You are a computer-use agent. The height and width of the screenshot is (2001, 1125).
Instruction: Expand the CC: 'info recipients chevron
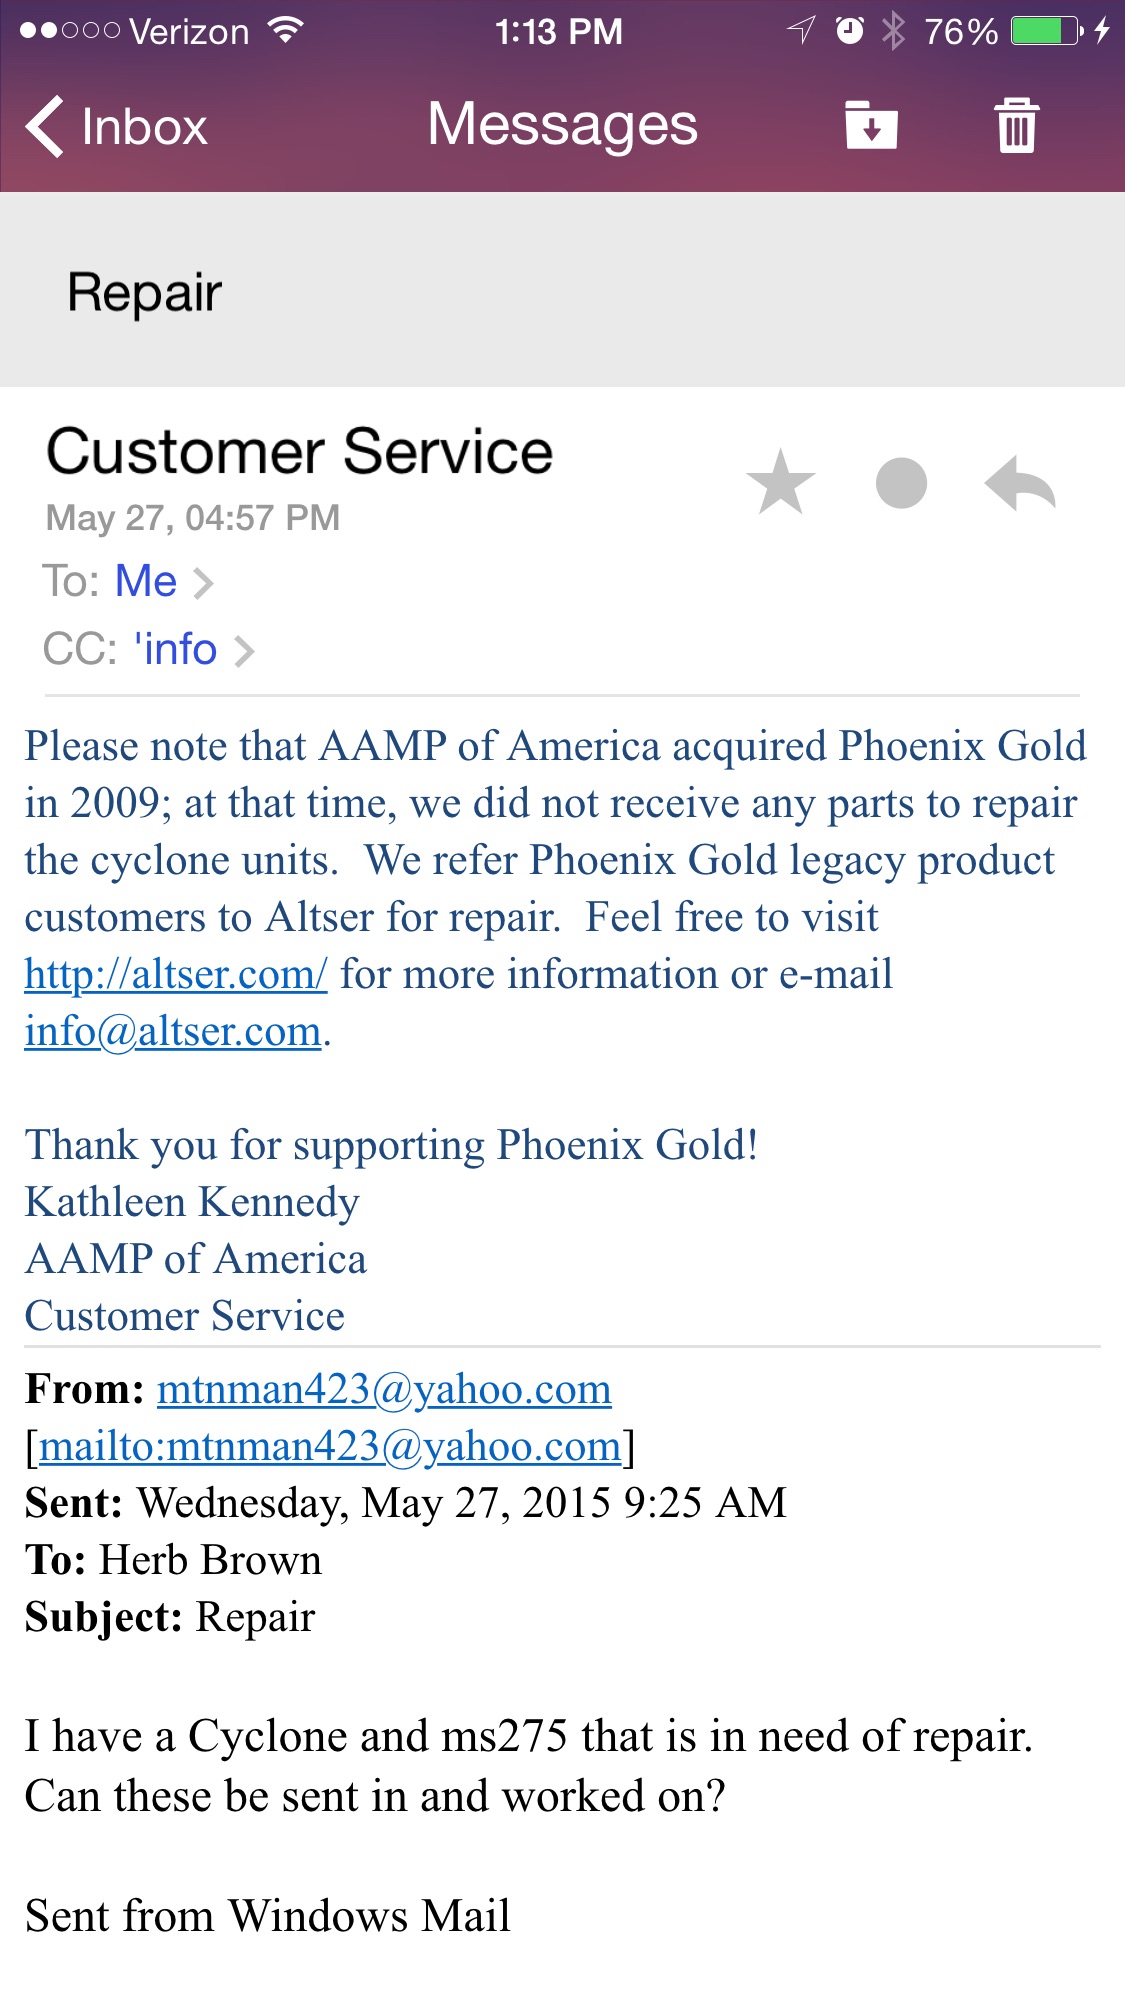tap(244, 651)
